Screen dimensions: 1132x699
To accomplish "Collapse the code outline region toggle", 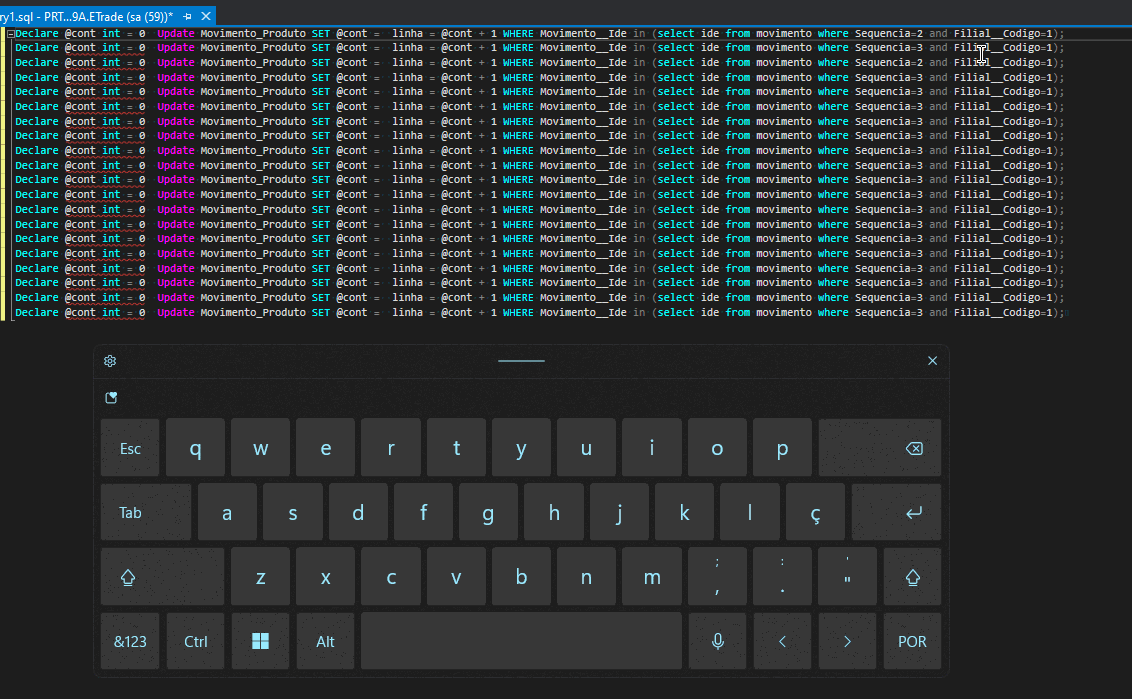I will (x=11, y=34).
